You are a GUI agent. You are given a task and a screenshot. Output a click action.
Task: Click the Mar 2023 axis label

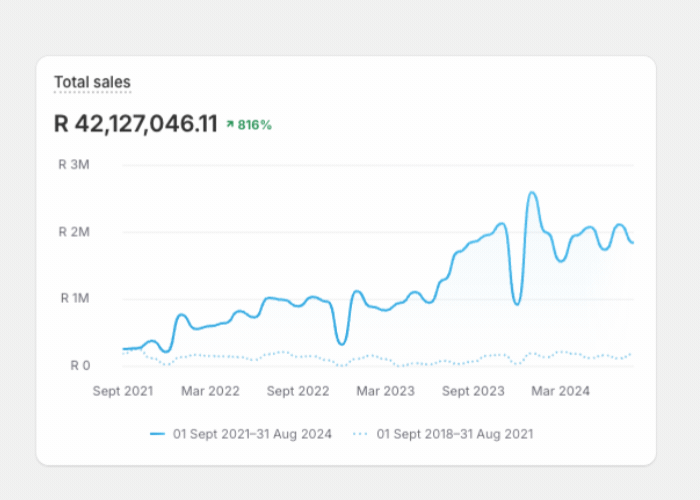[x=385, y=391]
